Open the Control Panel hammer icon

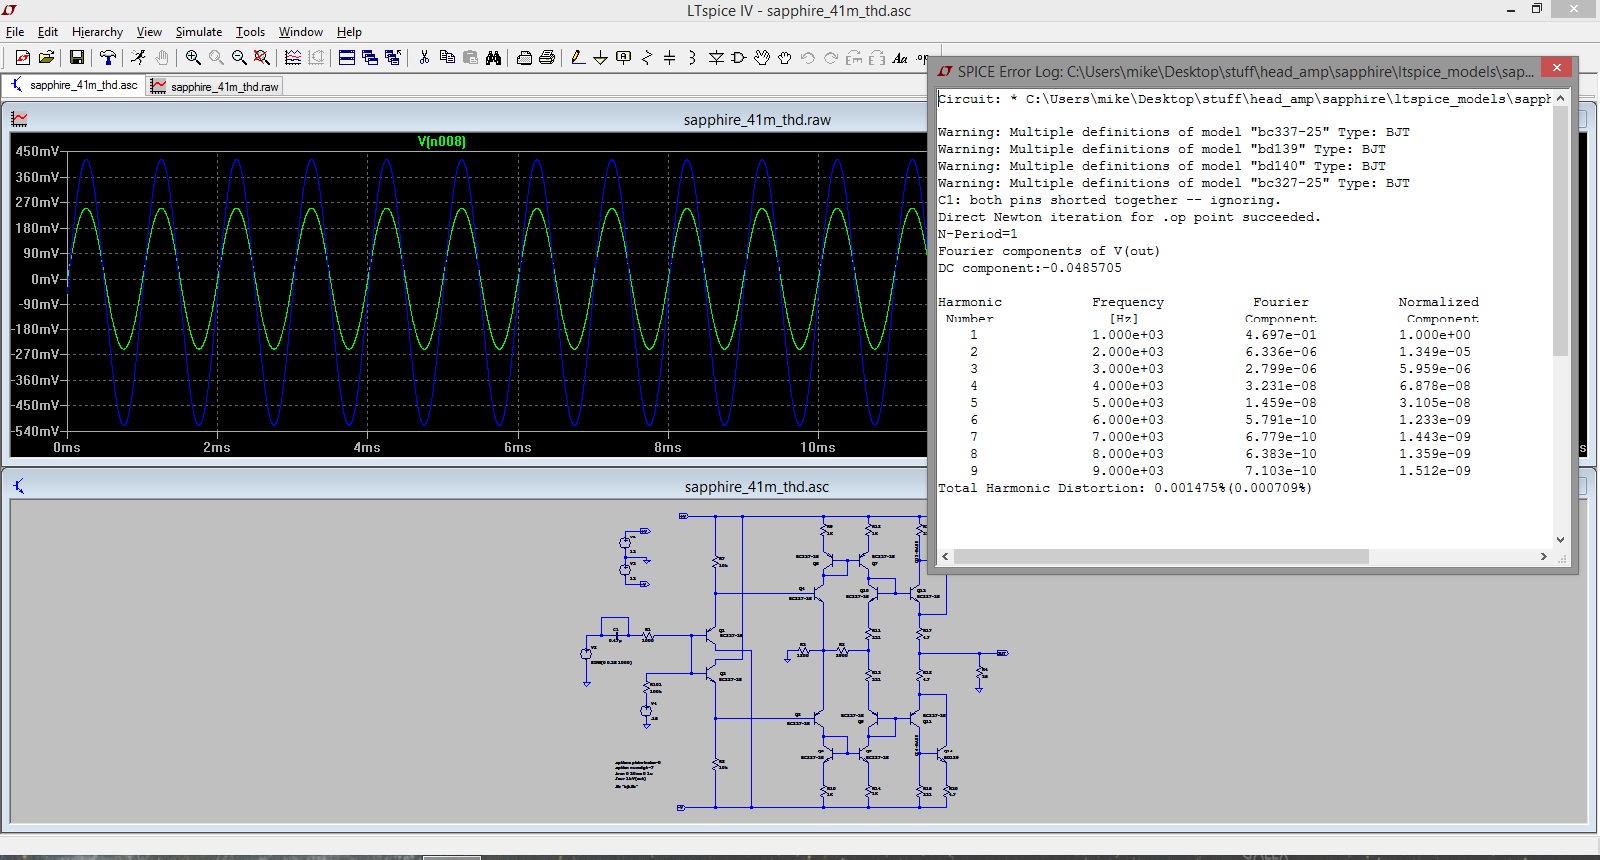107,58
